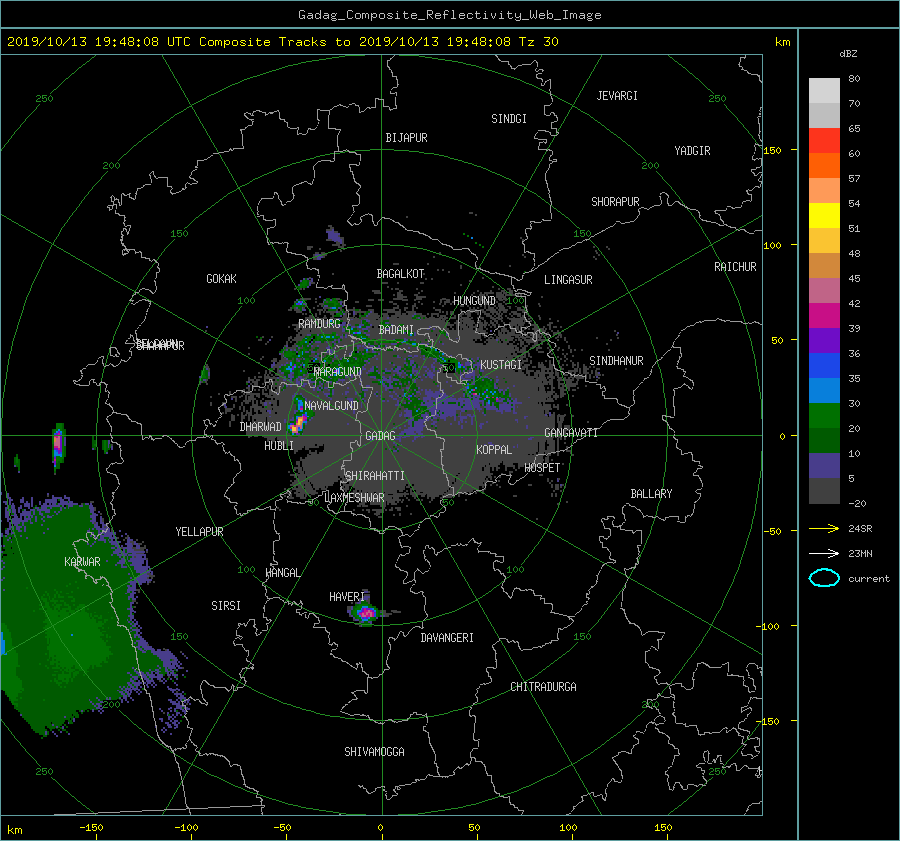The width and height of the screenshot is (900, 841).
Task: Click the RAMDURG city label
Action: point(319,324)
